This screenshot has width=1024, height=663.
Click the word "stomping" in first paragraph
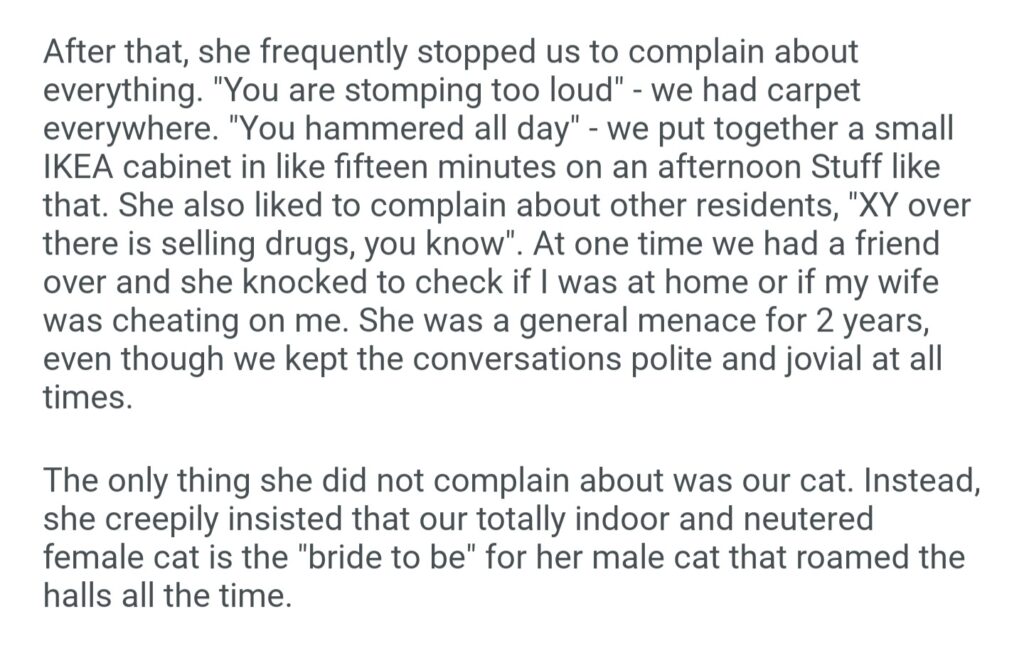(x=366, y=90)
